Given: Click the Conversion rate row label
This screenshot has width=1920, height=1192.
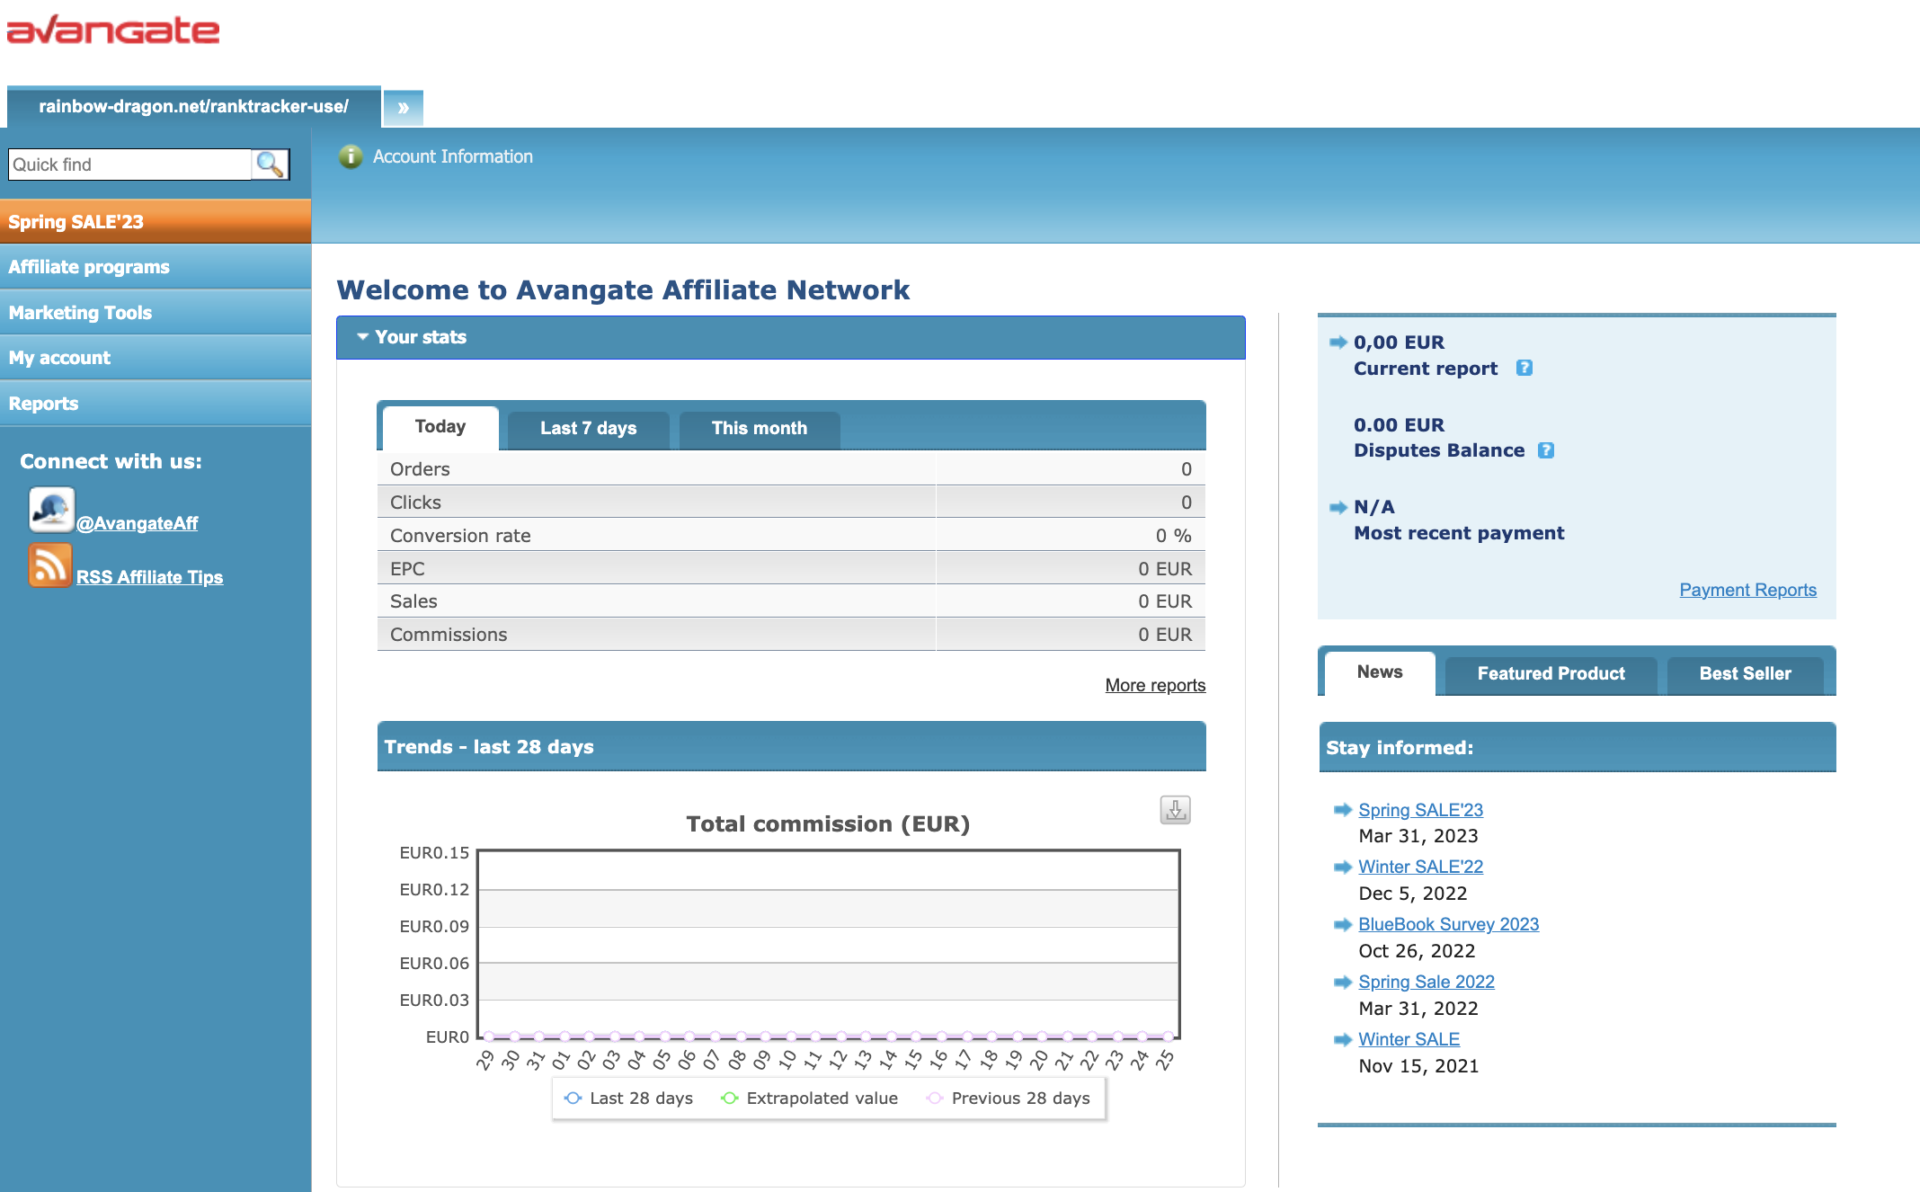Looking at the screenshot, I should 460,535.
